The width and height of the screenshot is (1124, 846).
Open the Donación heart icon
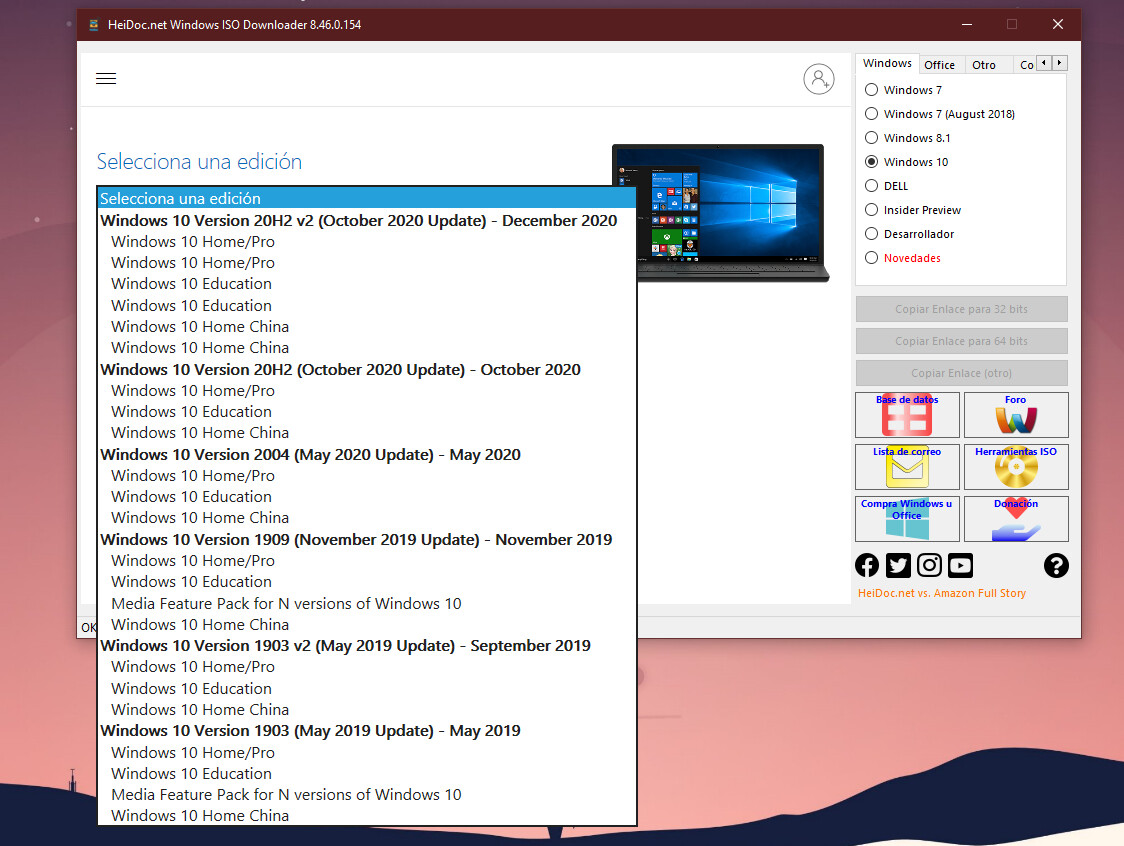1016,519
